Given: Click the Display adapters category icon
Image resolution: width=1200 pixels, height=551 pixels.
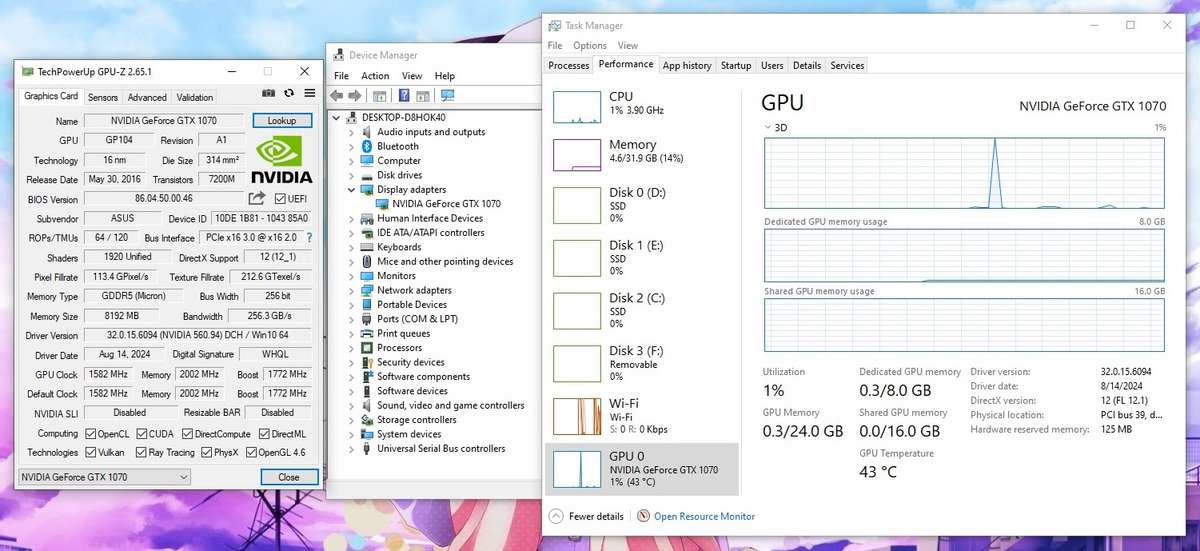Looking at the screenshot, I should click(x=367, y=189).
